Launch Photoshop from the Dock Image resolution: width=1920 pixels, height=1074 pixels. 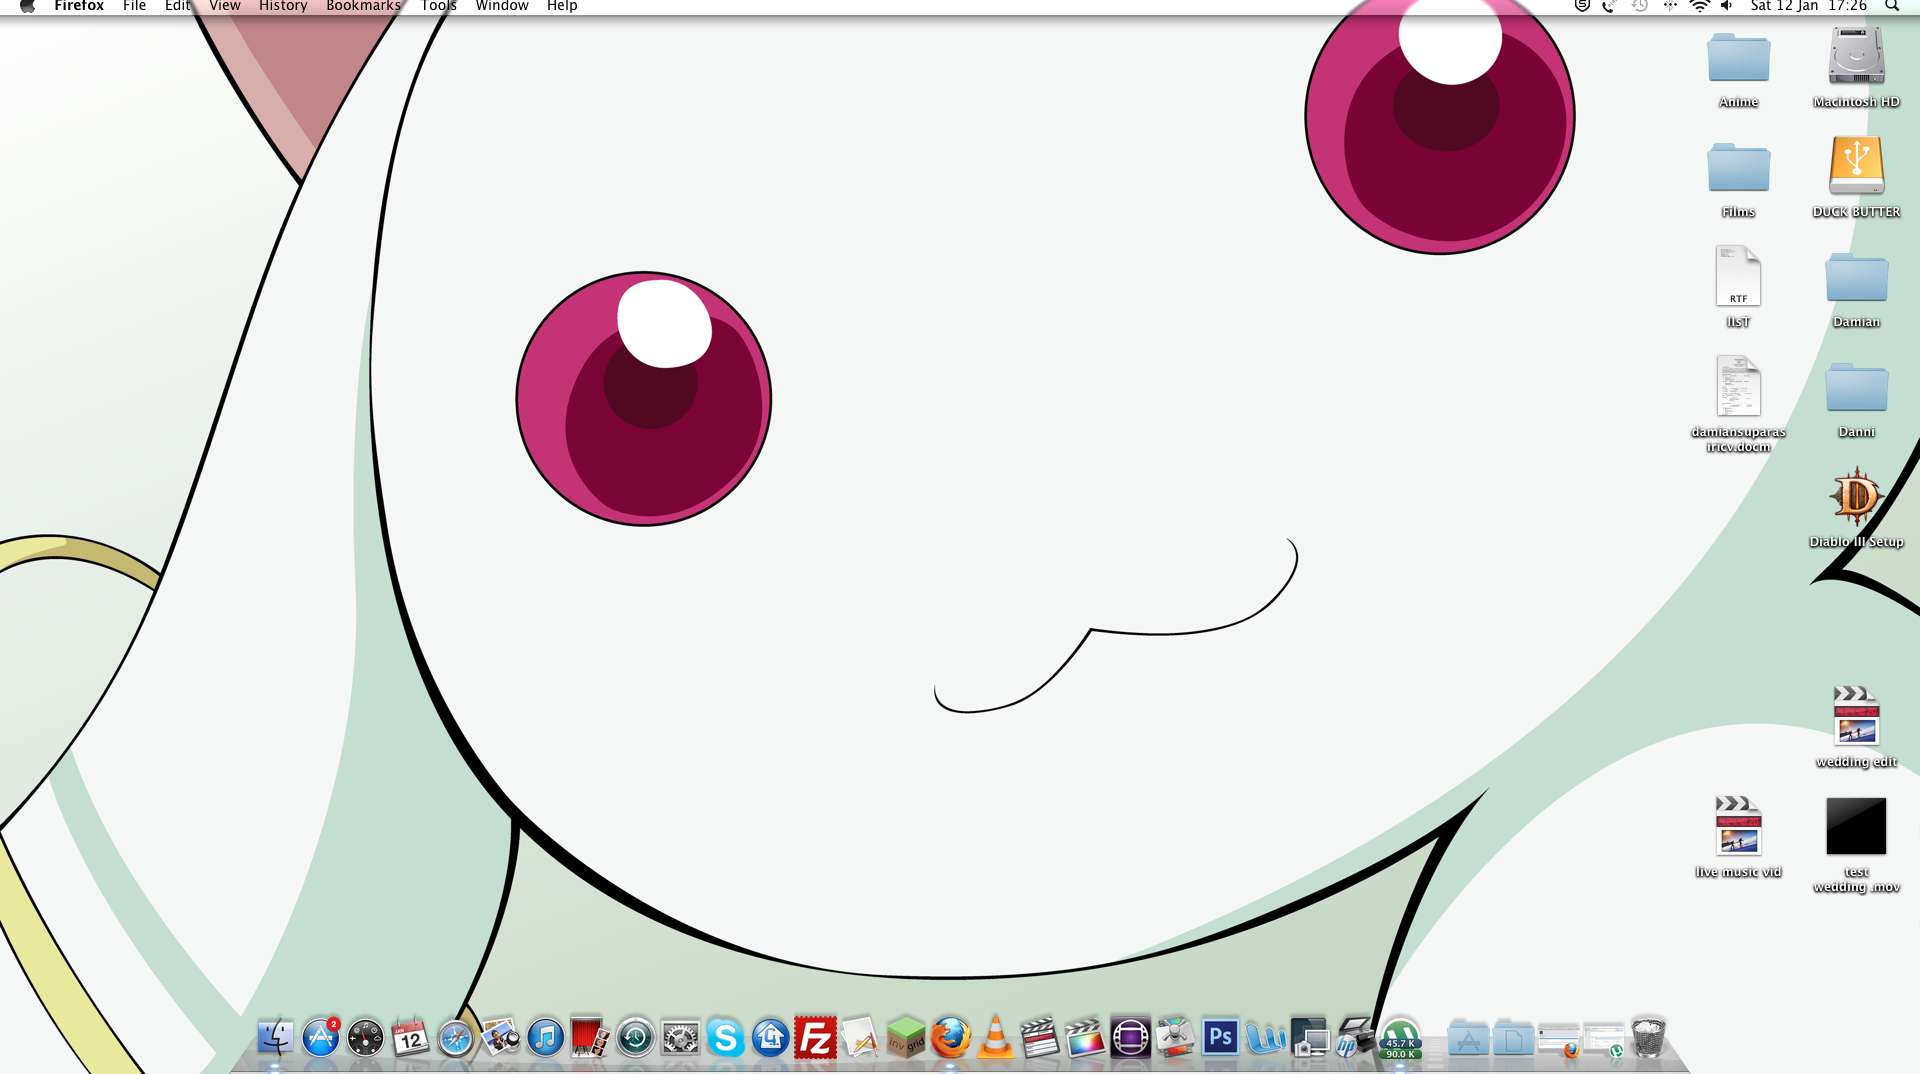point(1219,1038)
